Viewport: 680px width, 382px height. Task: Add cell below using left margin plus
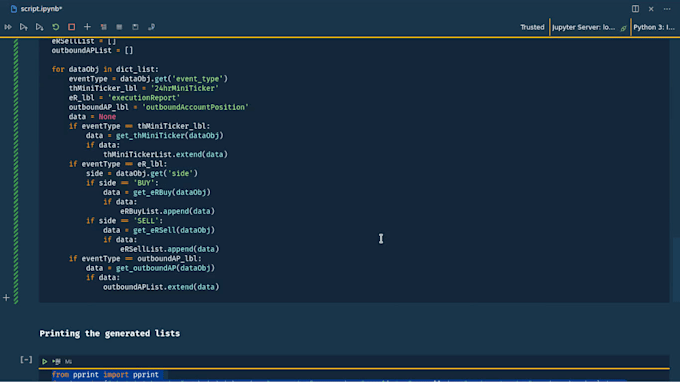pos(6,298)
